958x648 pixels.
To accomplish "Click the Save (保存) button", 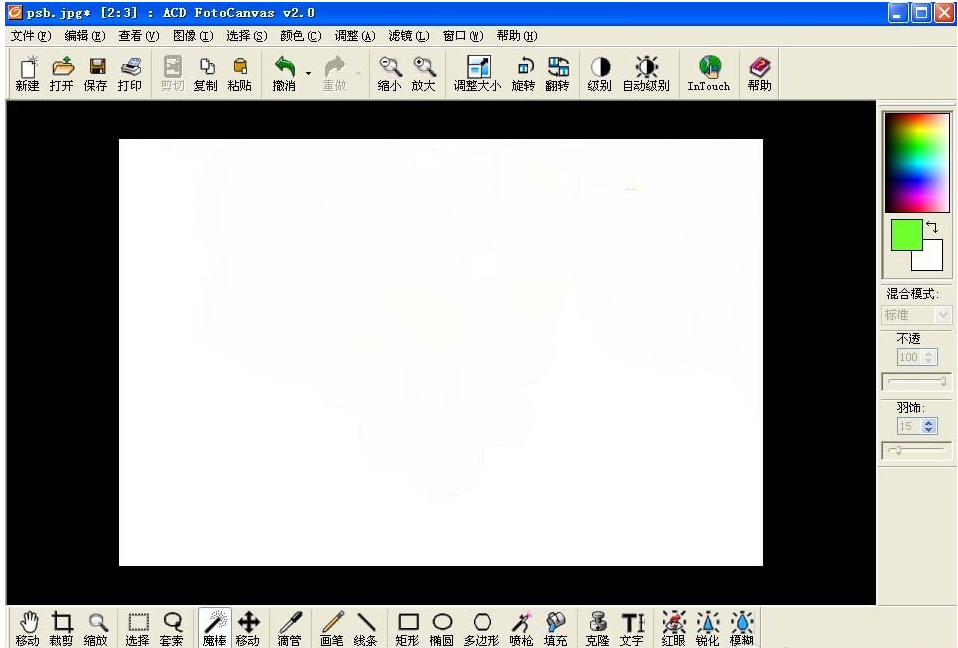I will coord(96,74).
